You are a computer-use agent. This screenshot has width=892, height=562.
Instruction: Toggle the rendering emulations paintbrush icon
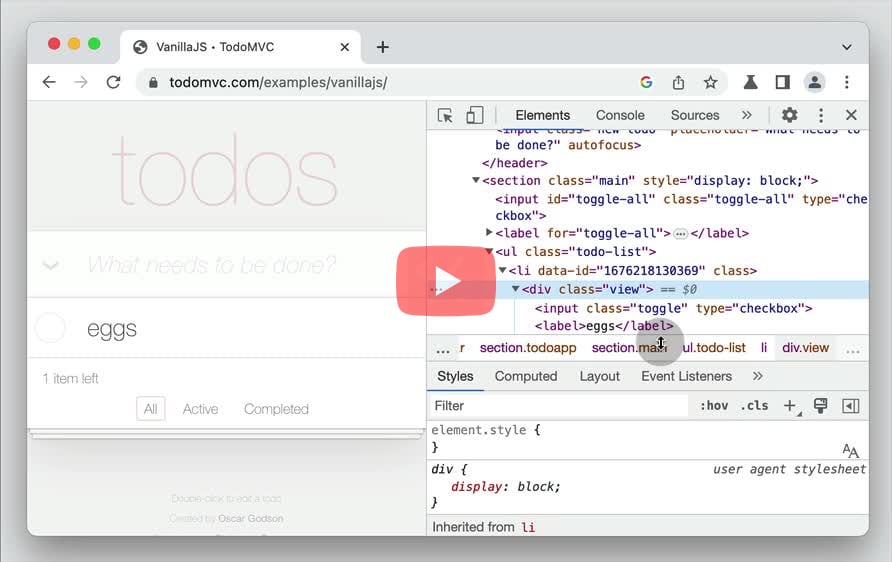[820, 406]
